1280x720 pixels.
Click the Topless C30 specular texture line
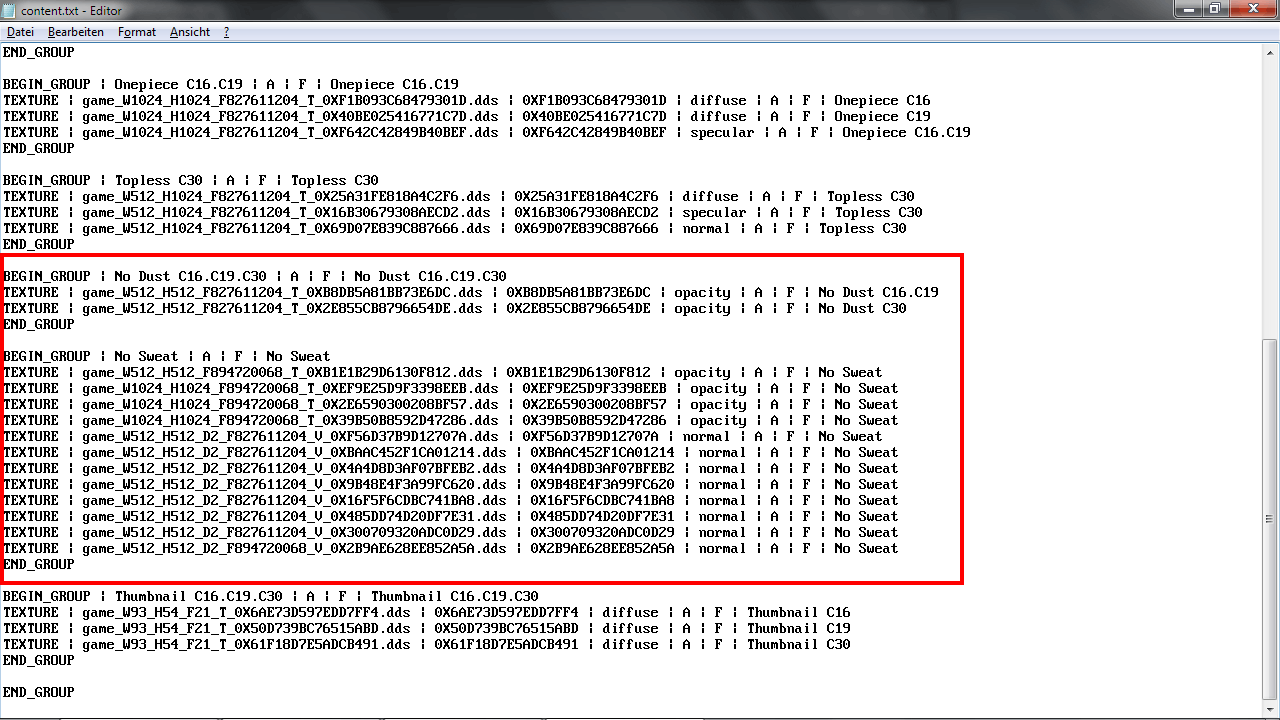point(462,212)
